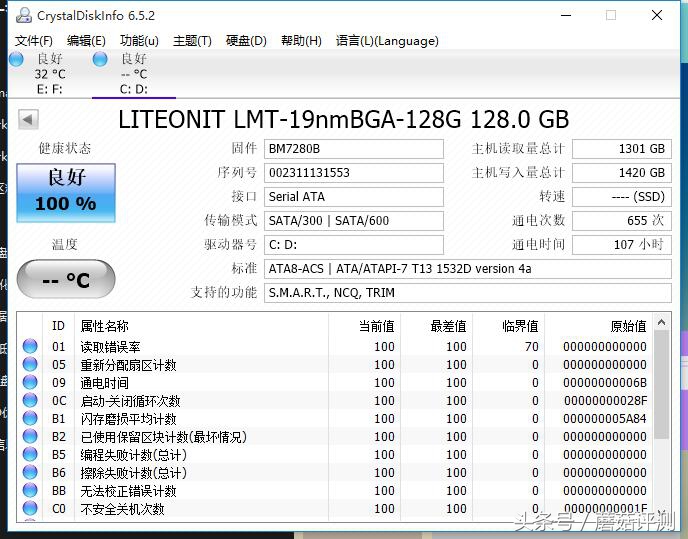The width and height of the screenshot is (688, 539).
Task: Click the 临界值 column header
Action: pos(508,326)
